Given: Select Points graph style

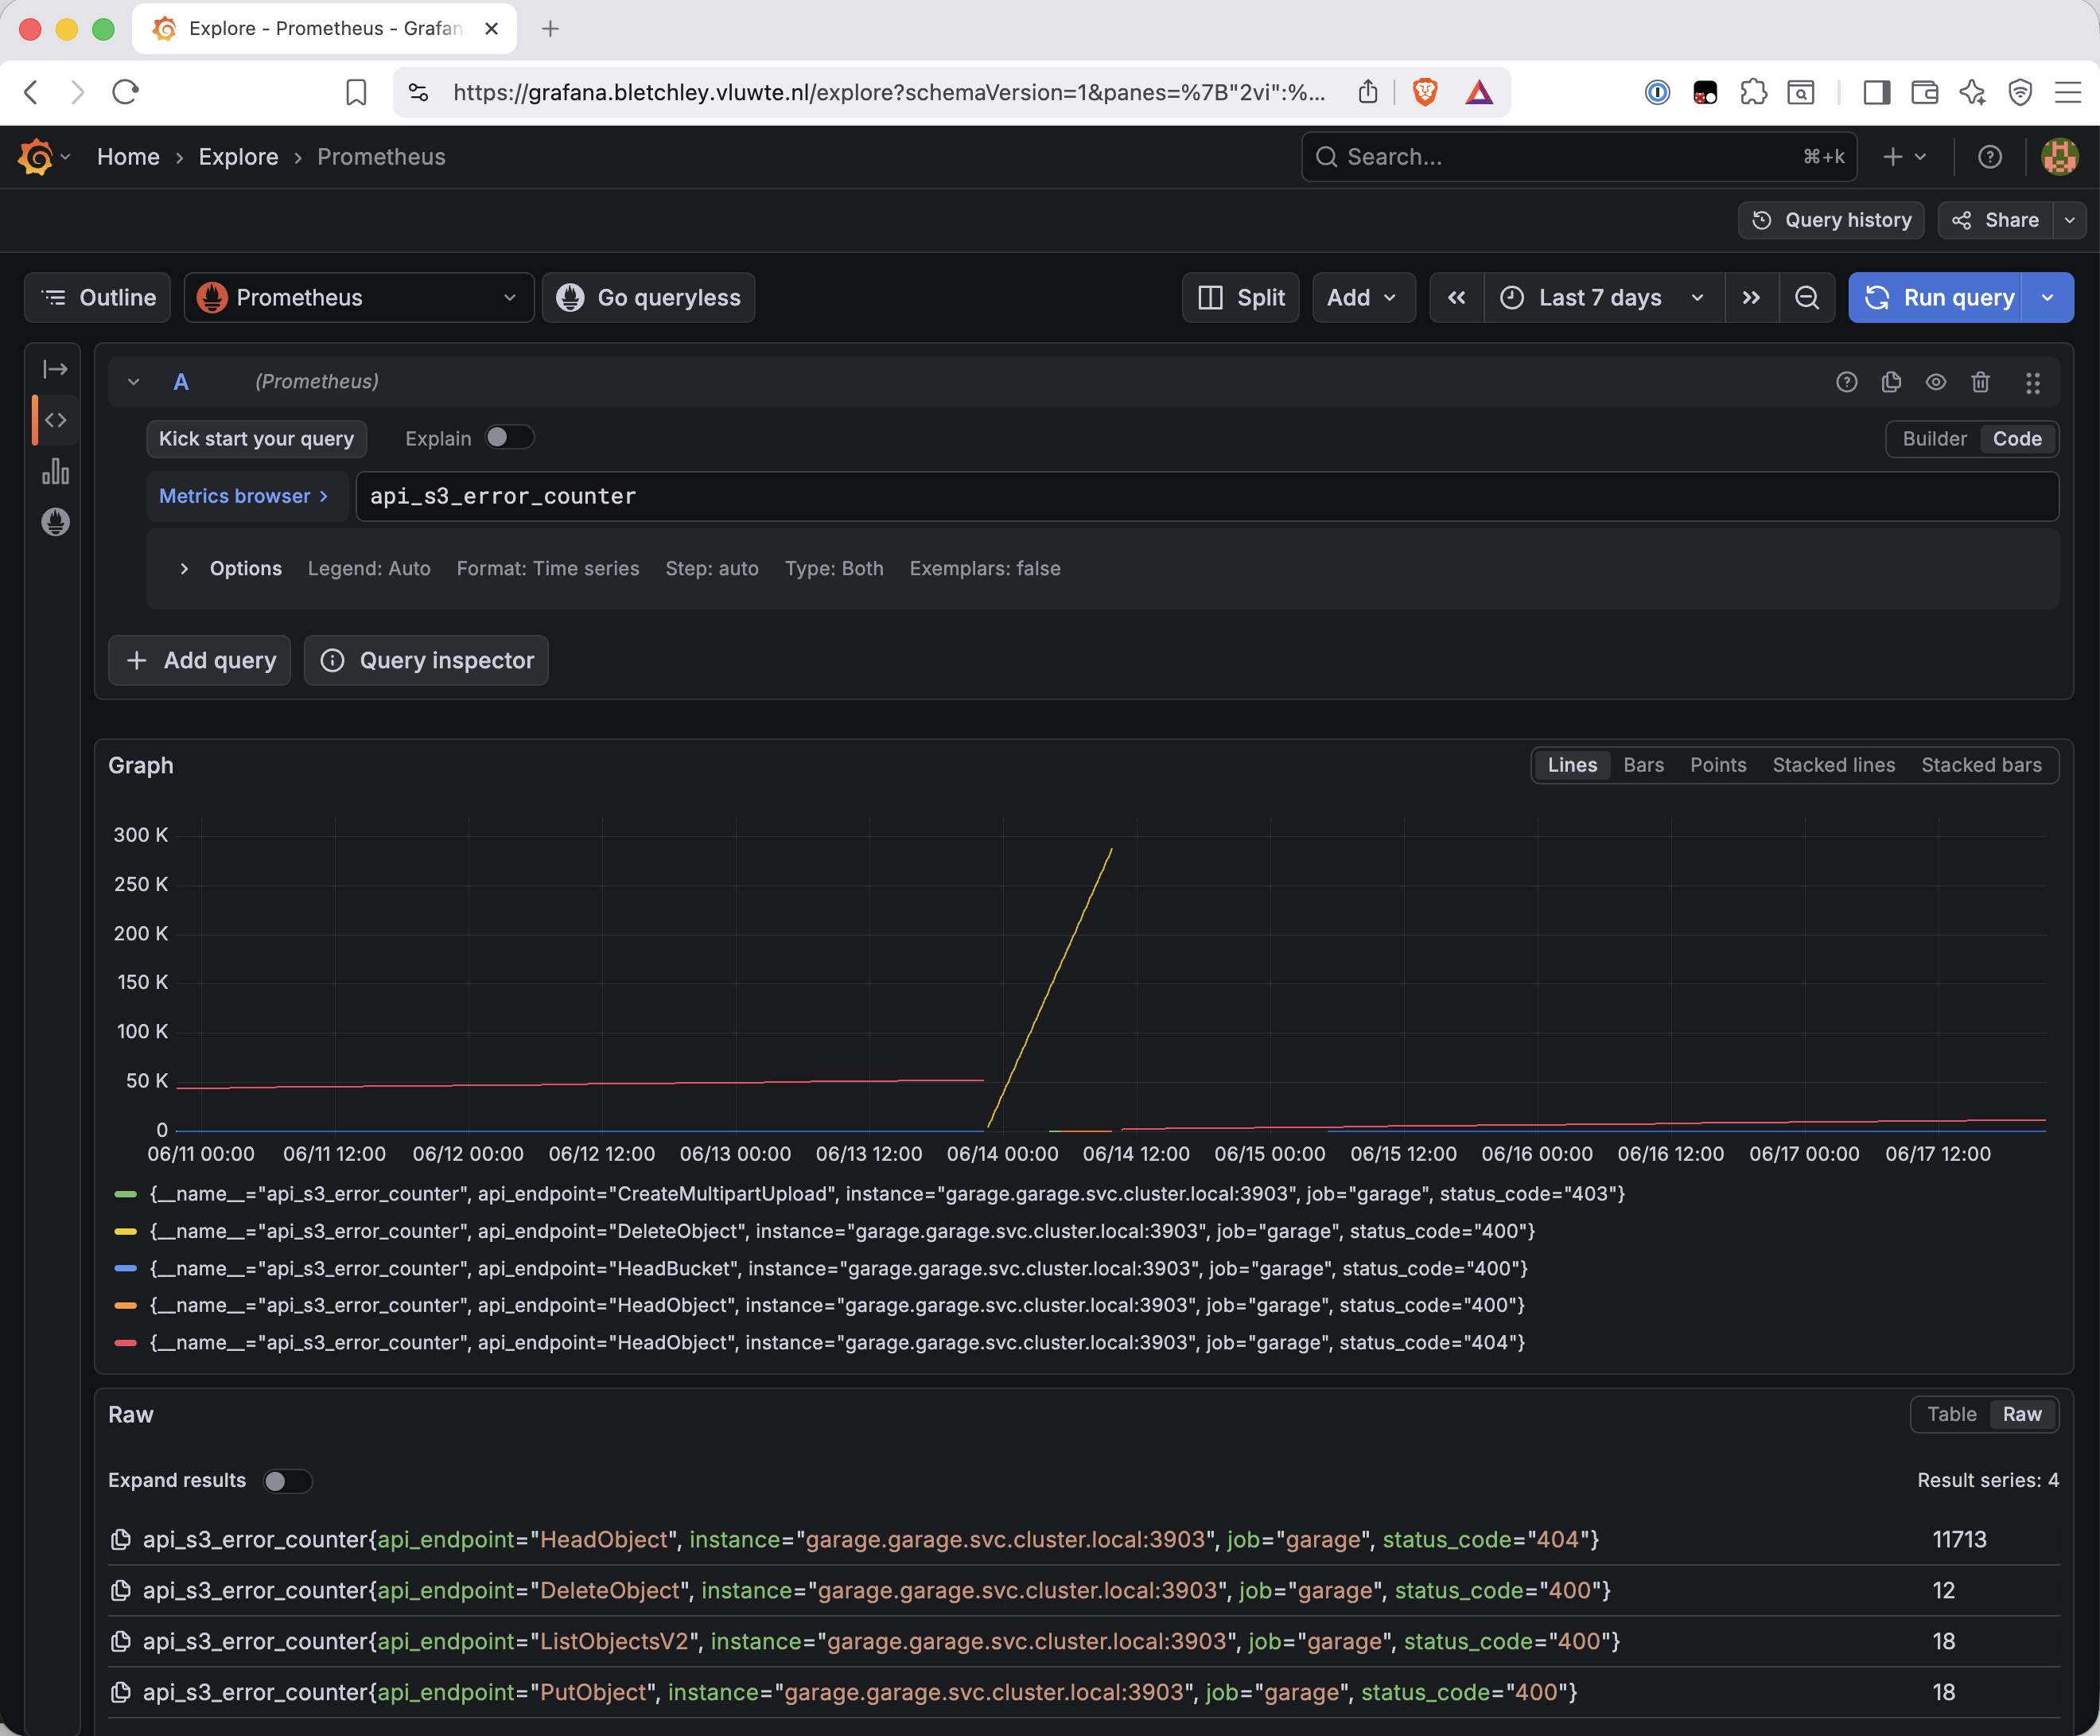Looking at the screenshot, I should 1717,765.
